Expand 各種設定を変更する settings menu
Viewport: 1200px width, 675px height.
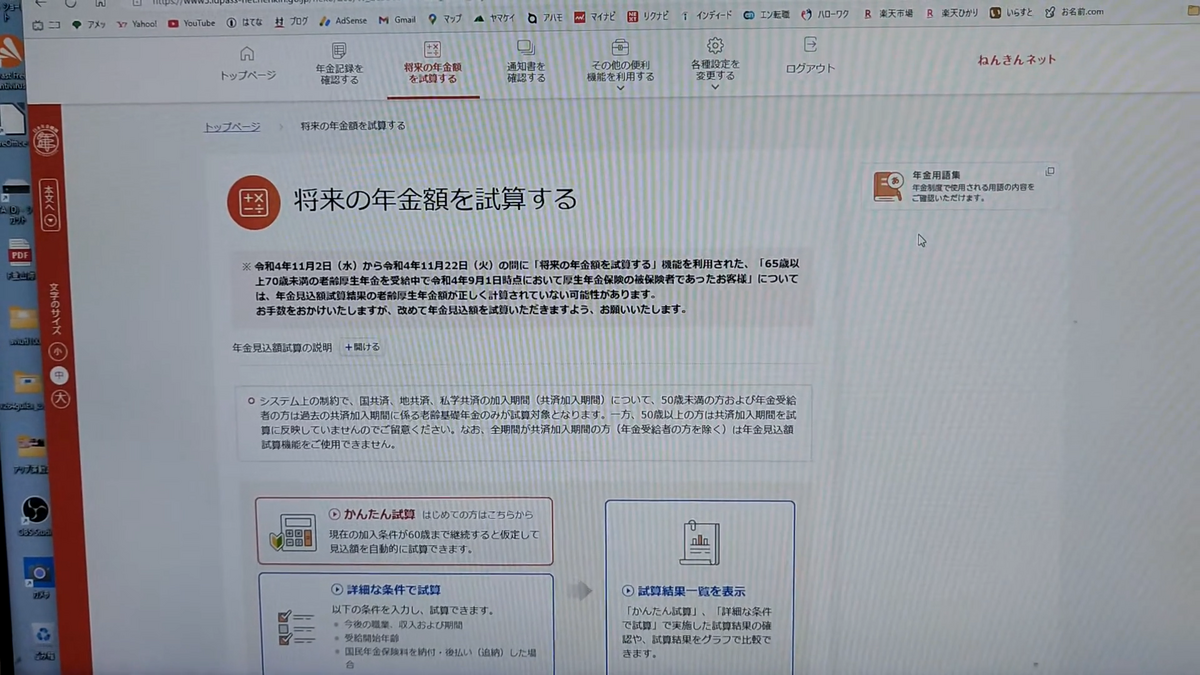[x=715, y=63]
